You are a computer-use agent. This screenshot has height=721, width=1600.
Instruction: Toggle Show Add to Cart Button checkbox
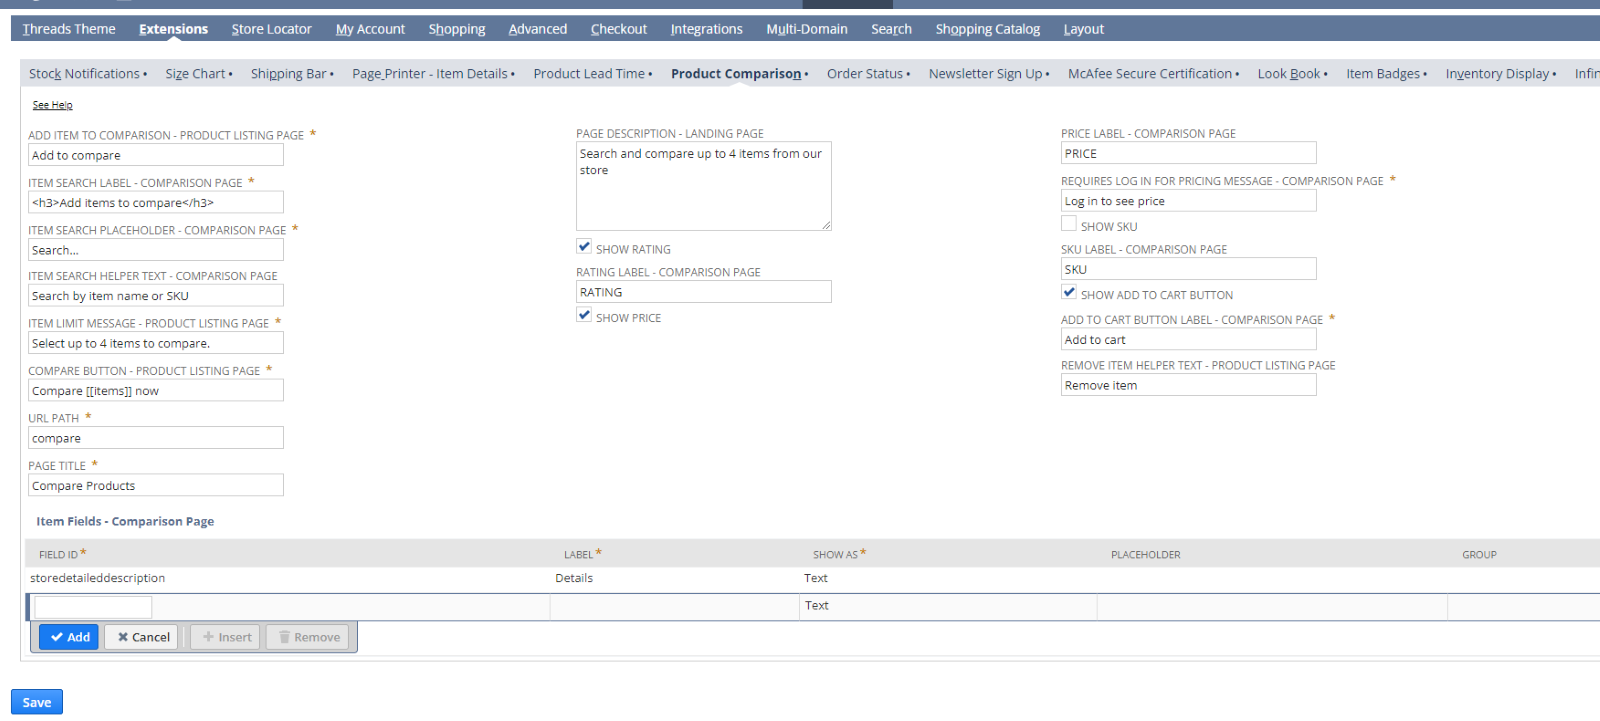[x=1069, y=293]
